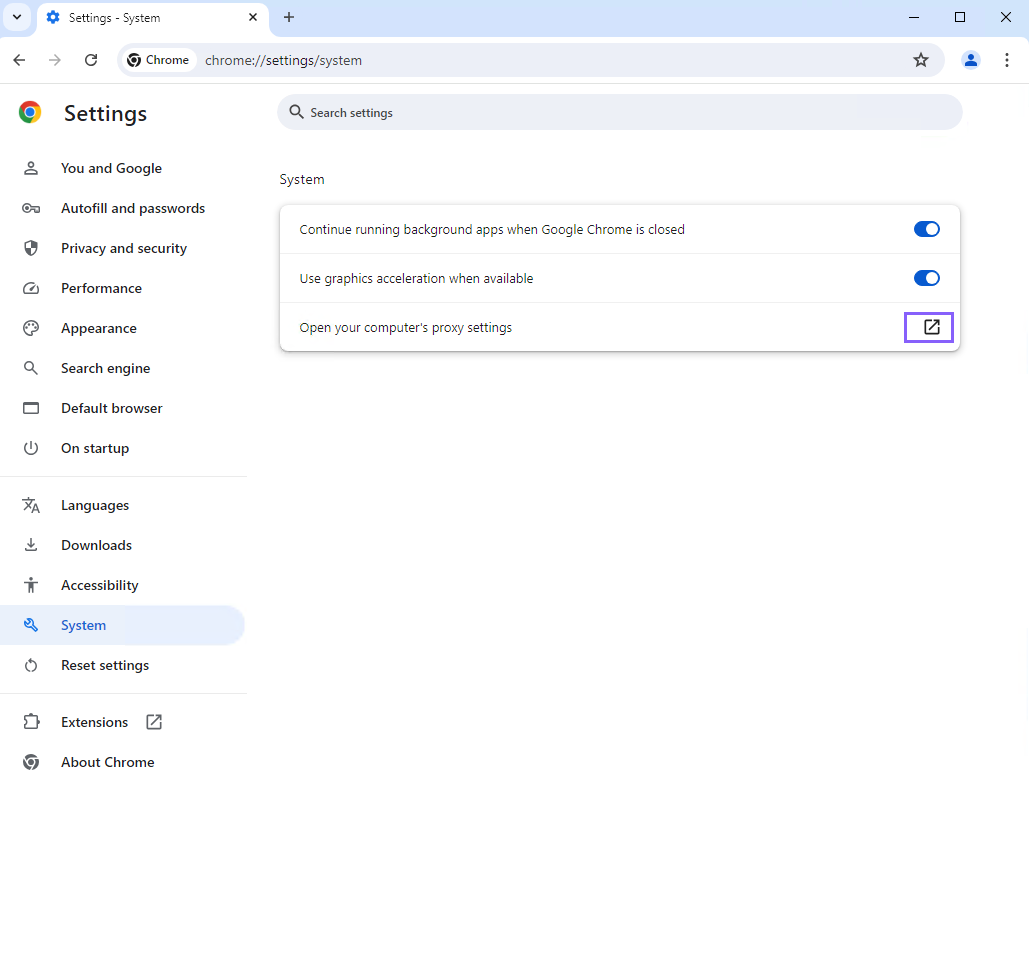1029x968 pixels.
Task: Open the Chrome three-dot menu
Action: [1007, 60]
